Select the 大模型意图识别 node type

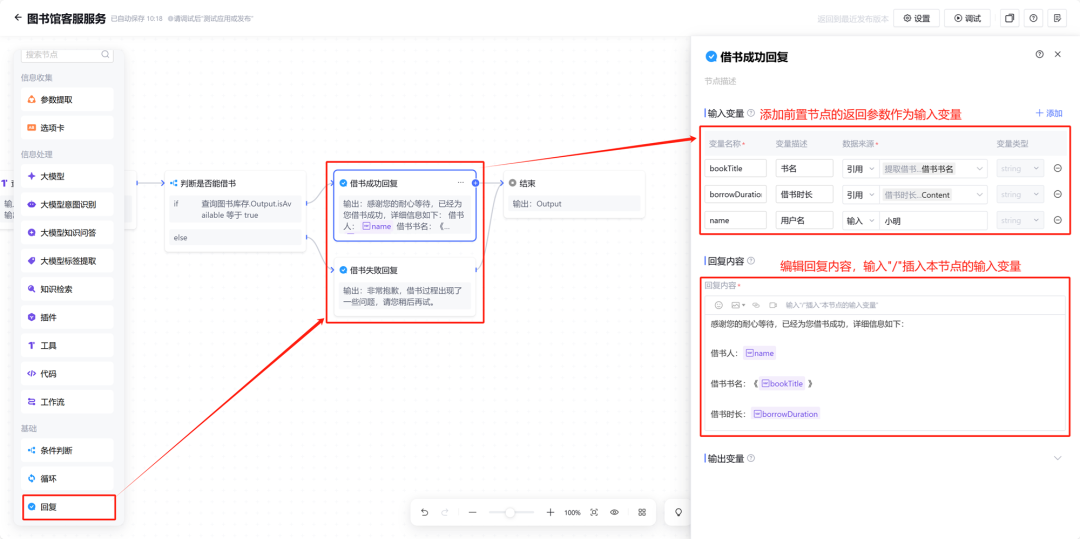click(x=68, y=204)
